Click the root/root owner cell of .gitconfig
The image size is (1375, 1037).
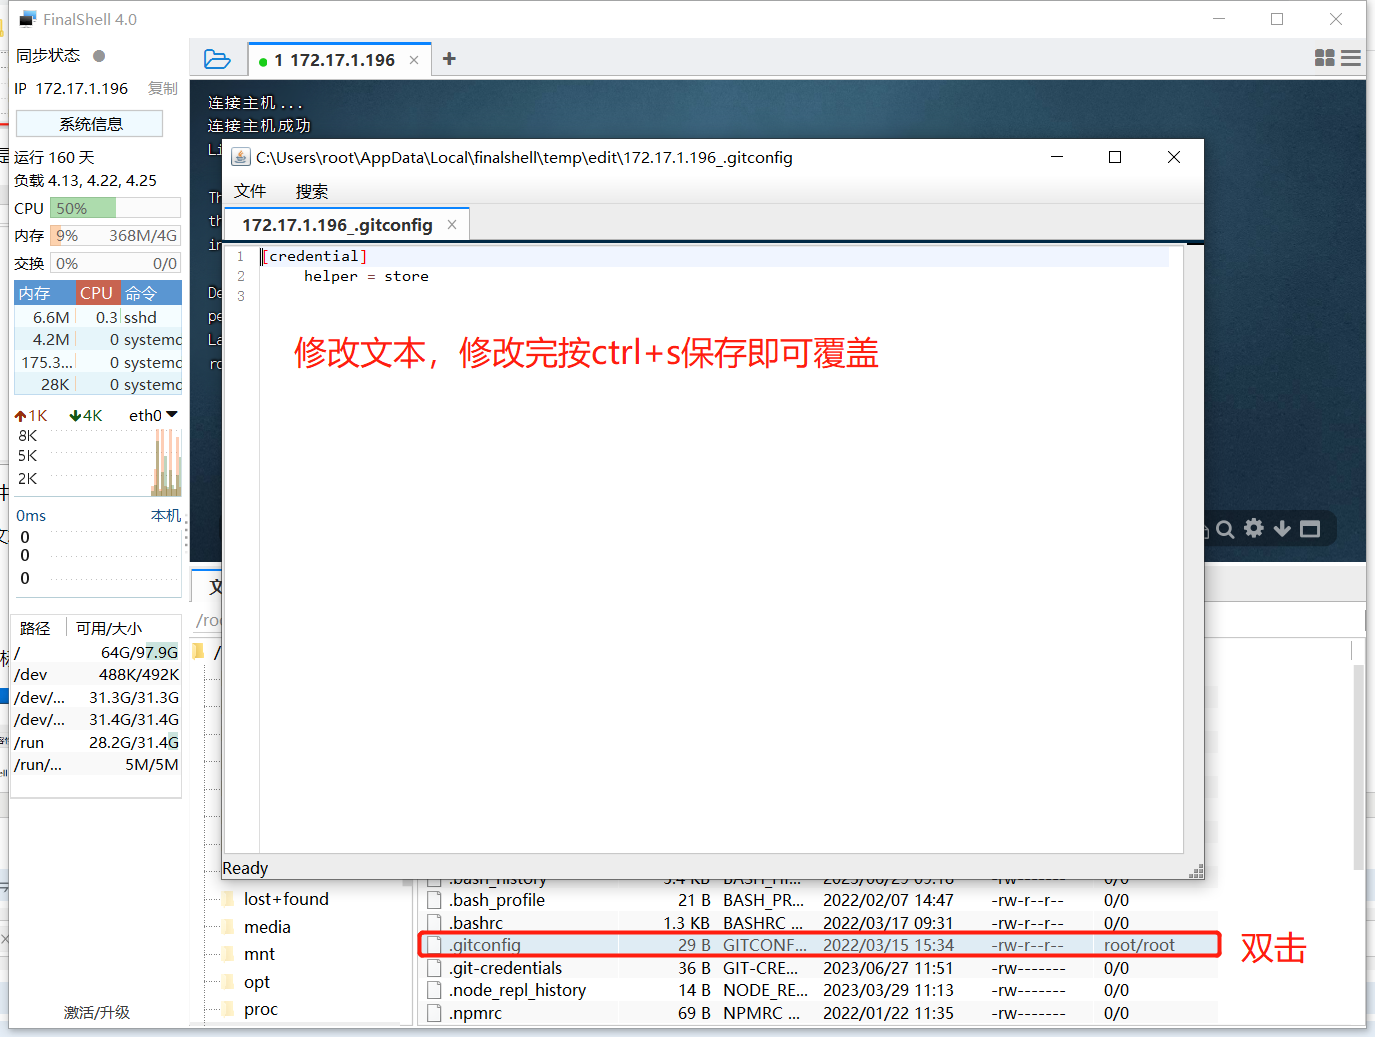tap(1139, 945)
